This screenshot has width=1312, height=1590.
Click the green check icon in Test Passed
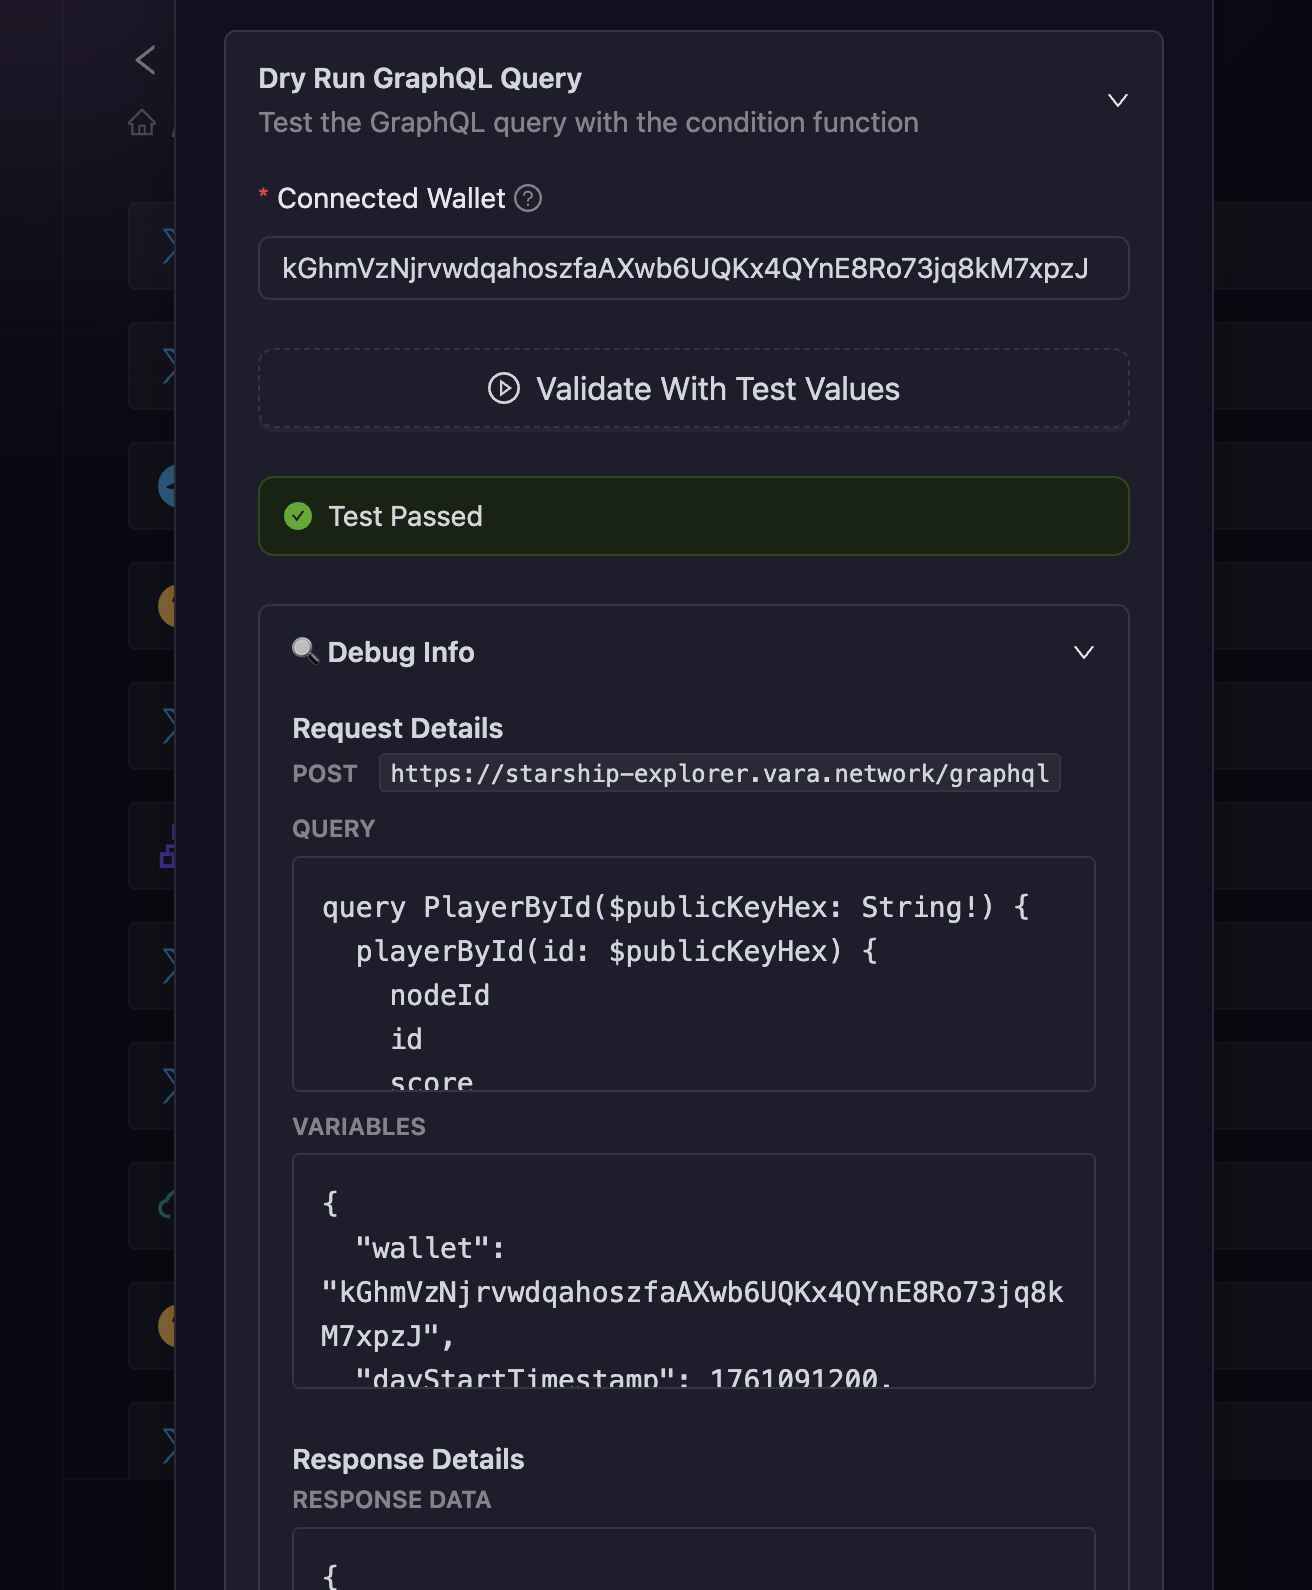298,516
